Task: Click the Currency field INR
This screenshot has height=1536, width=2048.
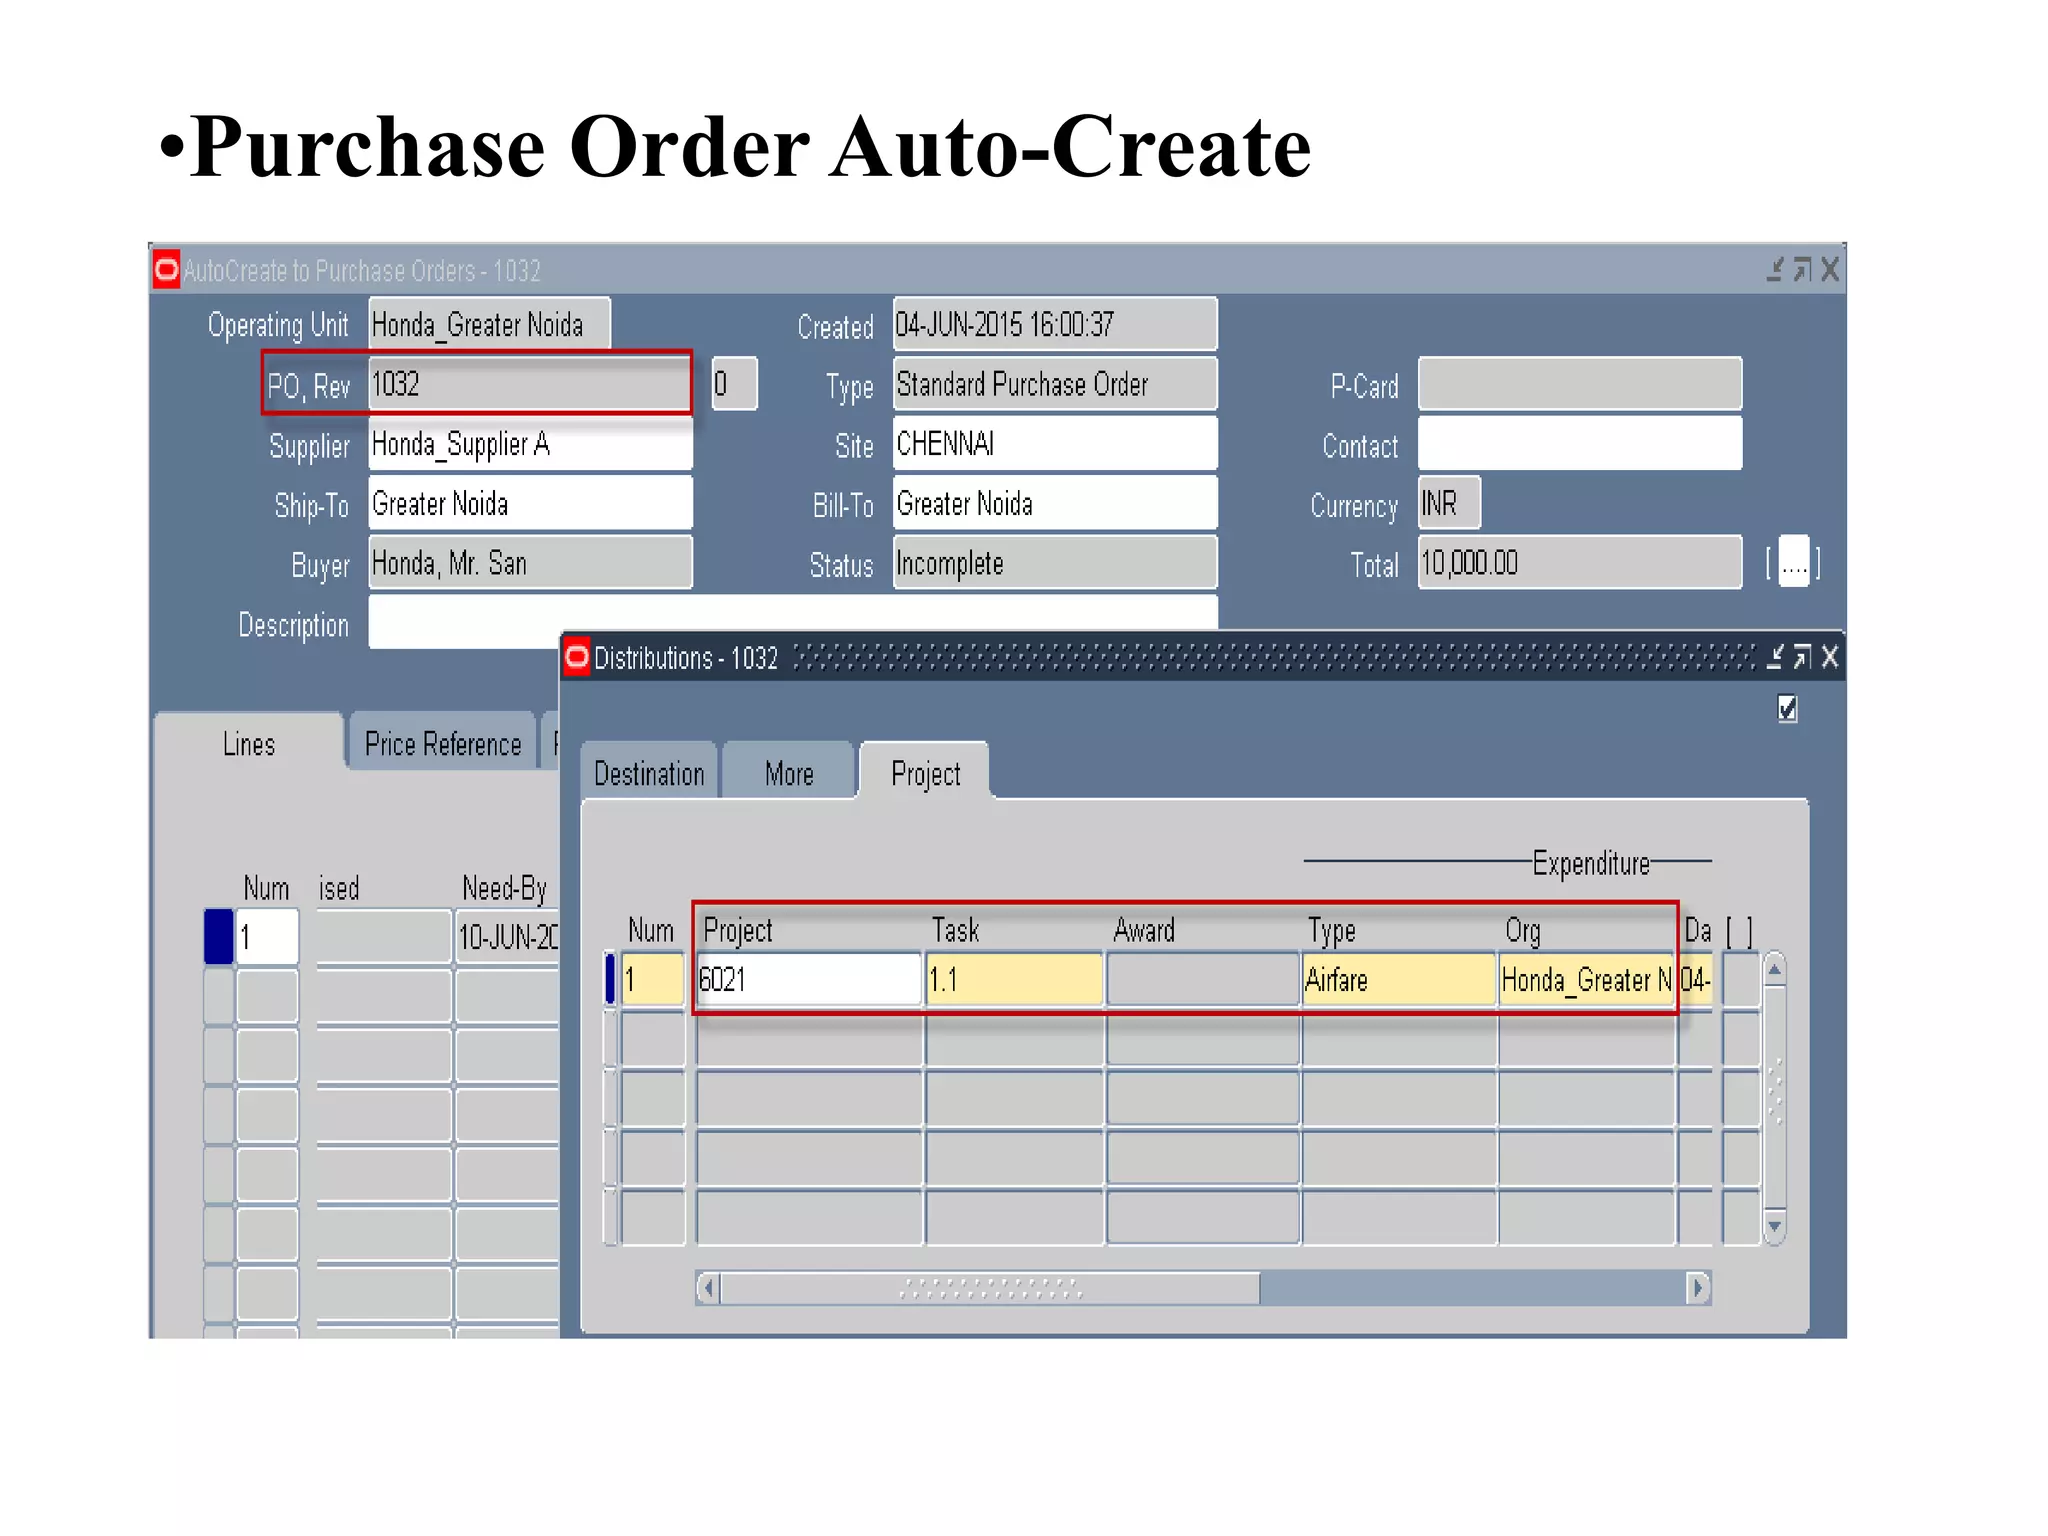Action: coord(1449,503)
